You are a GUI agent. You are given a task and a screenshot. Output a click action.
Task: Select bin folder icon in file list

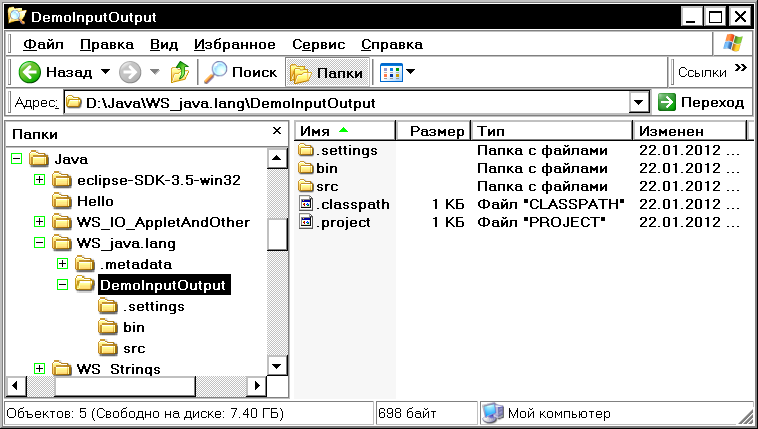306,168
